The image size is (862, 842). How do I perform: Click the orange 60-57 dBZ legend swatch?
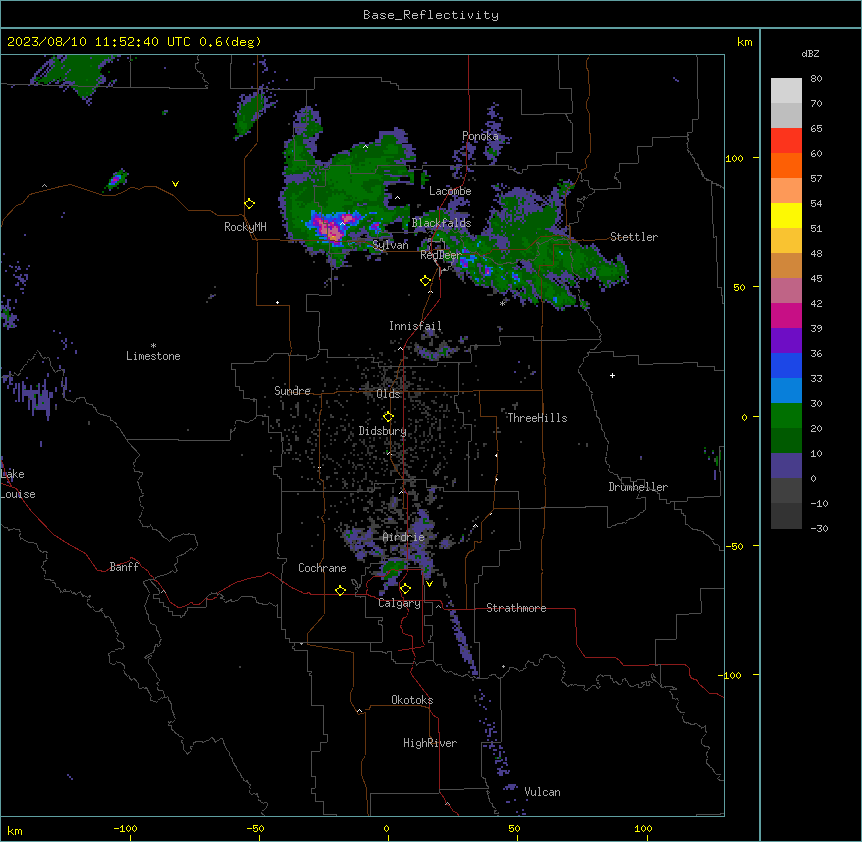pyautogui.click(x=786, y=165)
